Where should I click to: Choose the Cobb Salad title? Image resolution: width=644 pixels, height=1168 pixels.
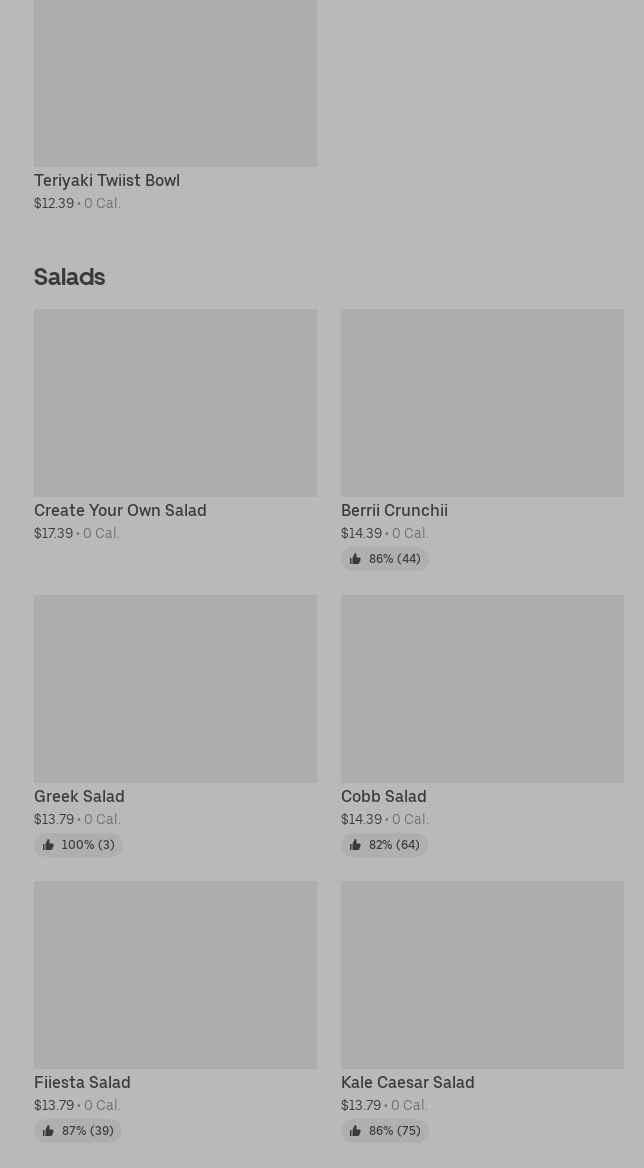click(x=383, y=797)
